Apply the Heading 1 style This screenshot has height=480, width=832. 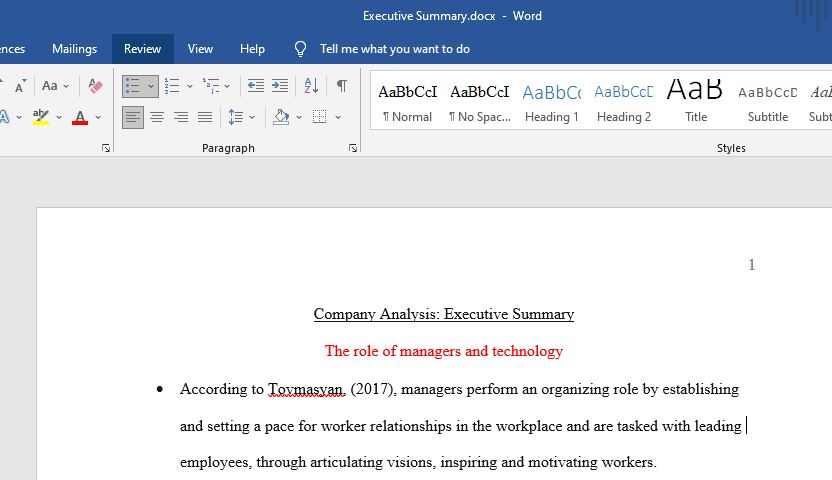[552, 102]
